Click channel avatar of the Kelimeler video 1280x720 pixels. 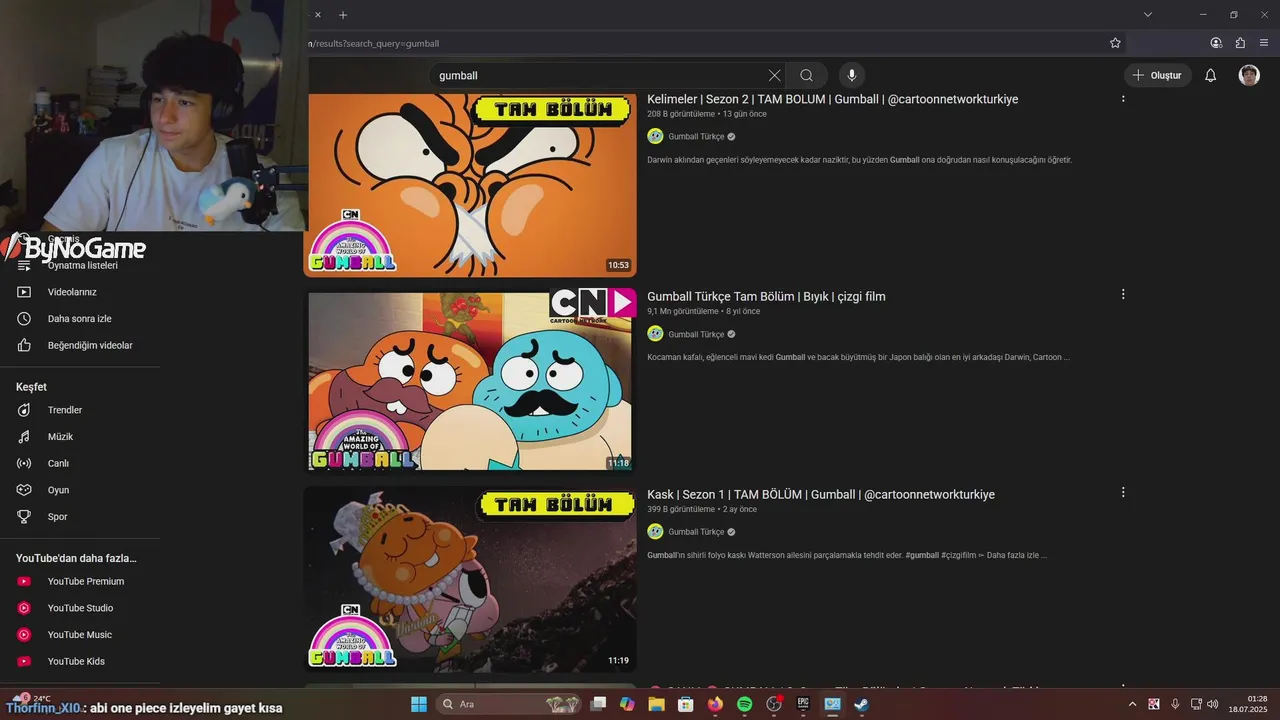click(655, 136)
